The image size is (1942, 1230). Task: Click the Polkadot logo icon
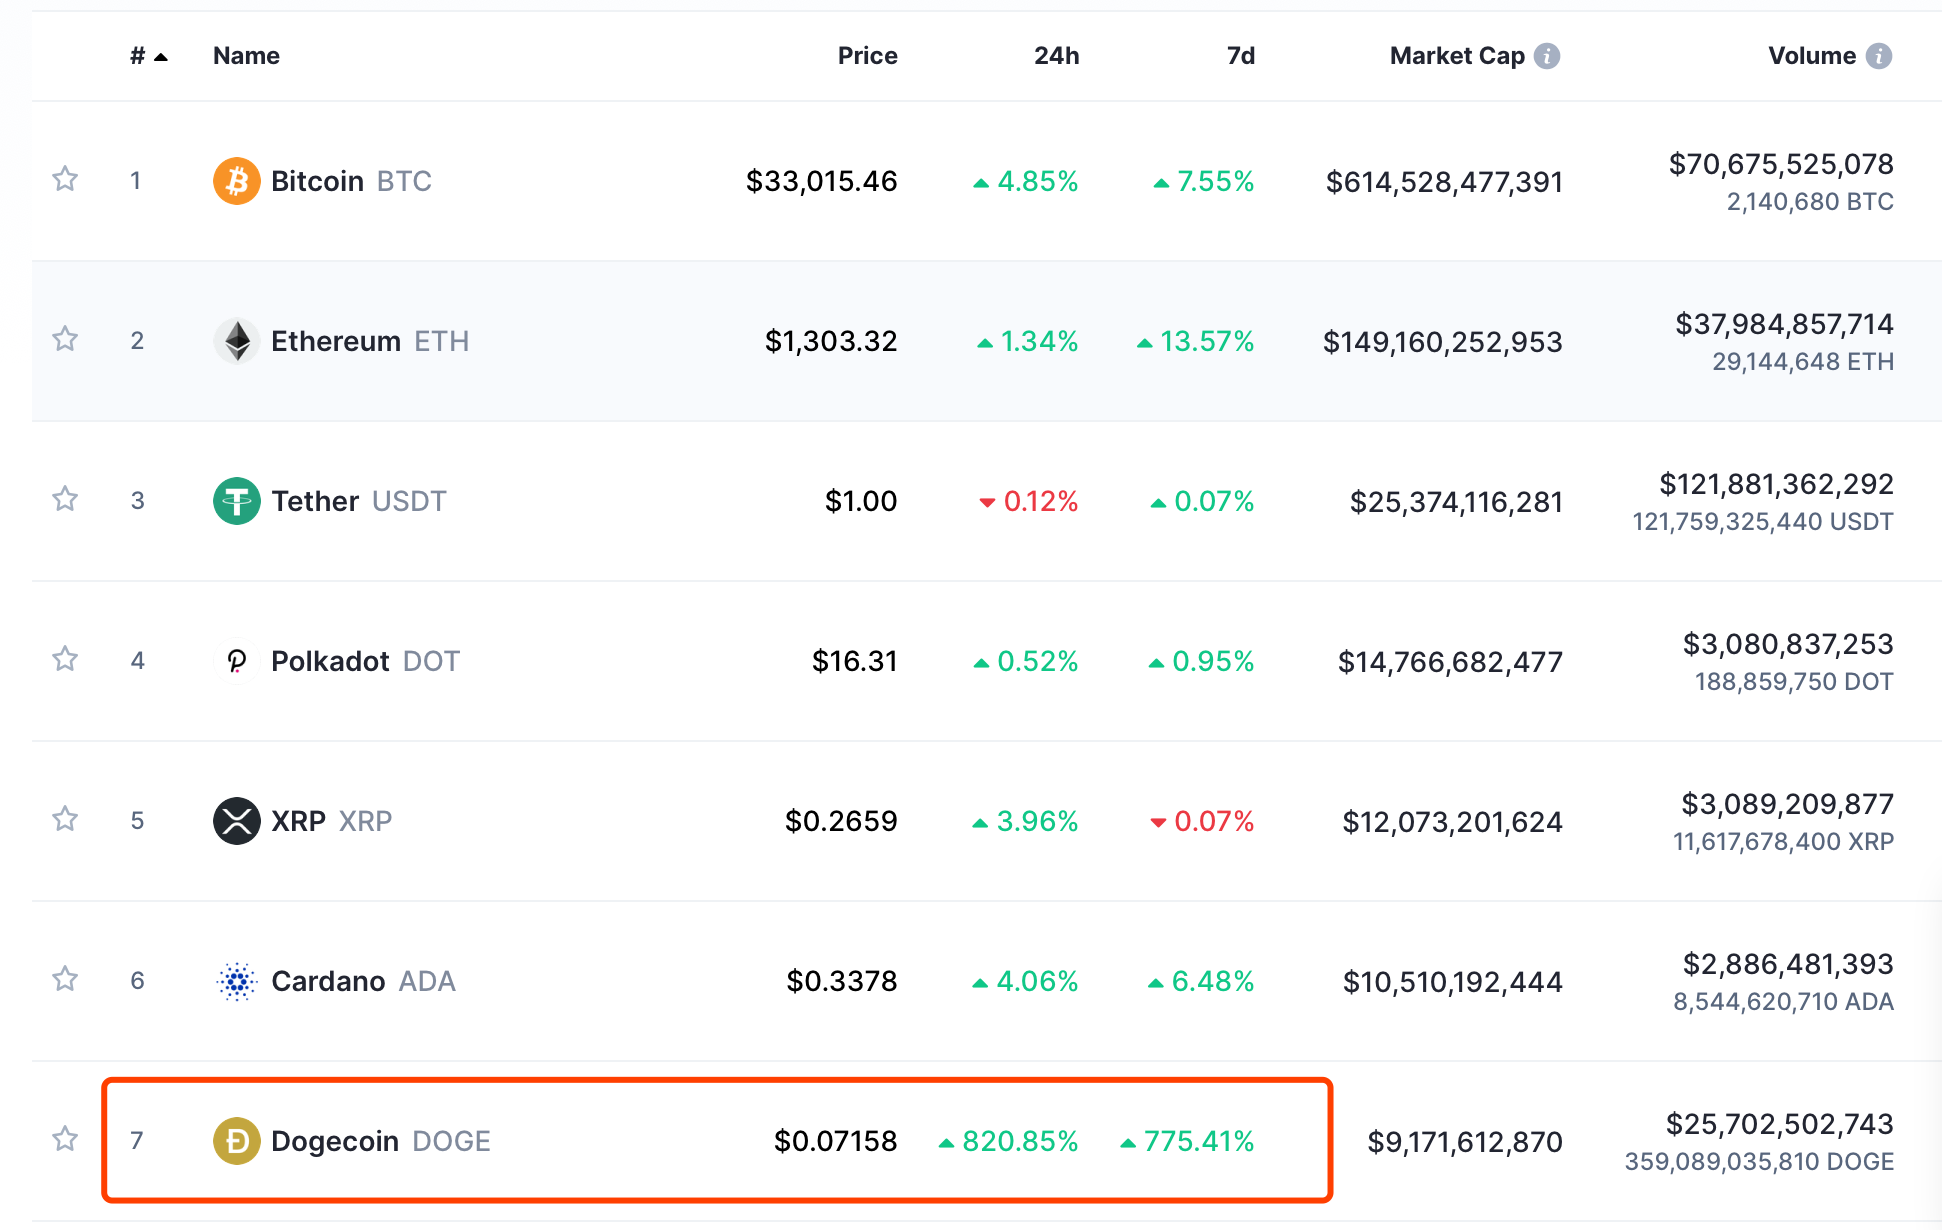pos(236,661)
